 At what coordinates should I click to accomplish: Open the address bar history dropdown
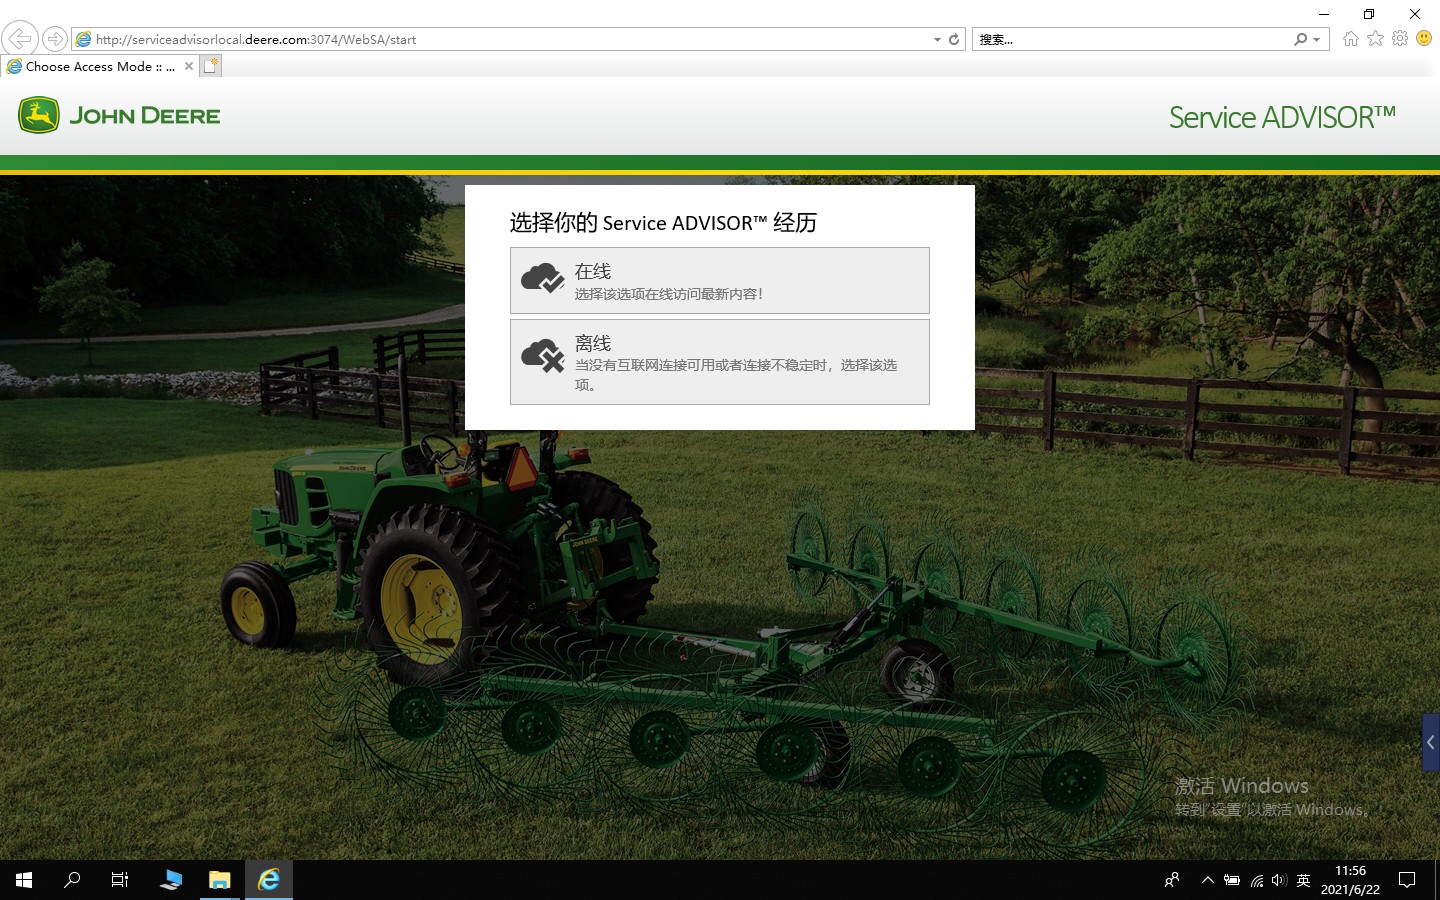tap(937, 40)
